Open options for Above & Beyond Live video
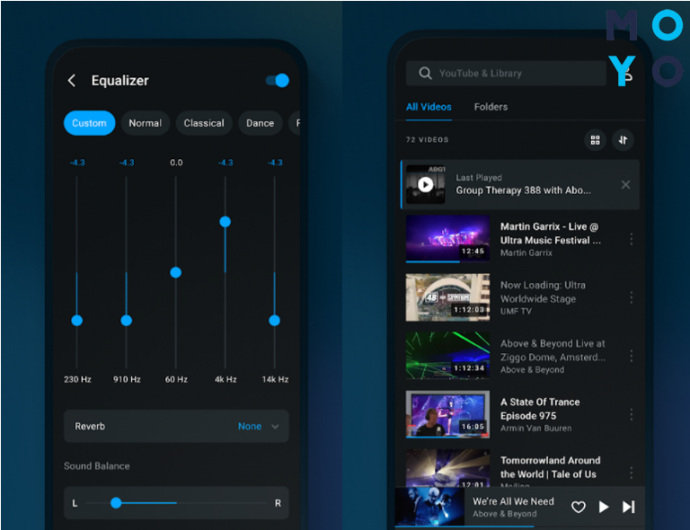 [x=631, y=356]
